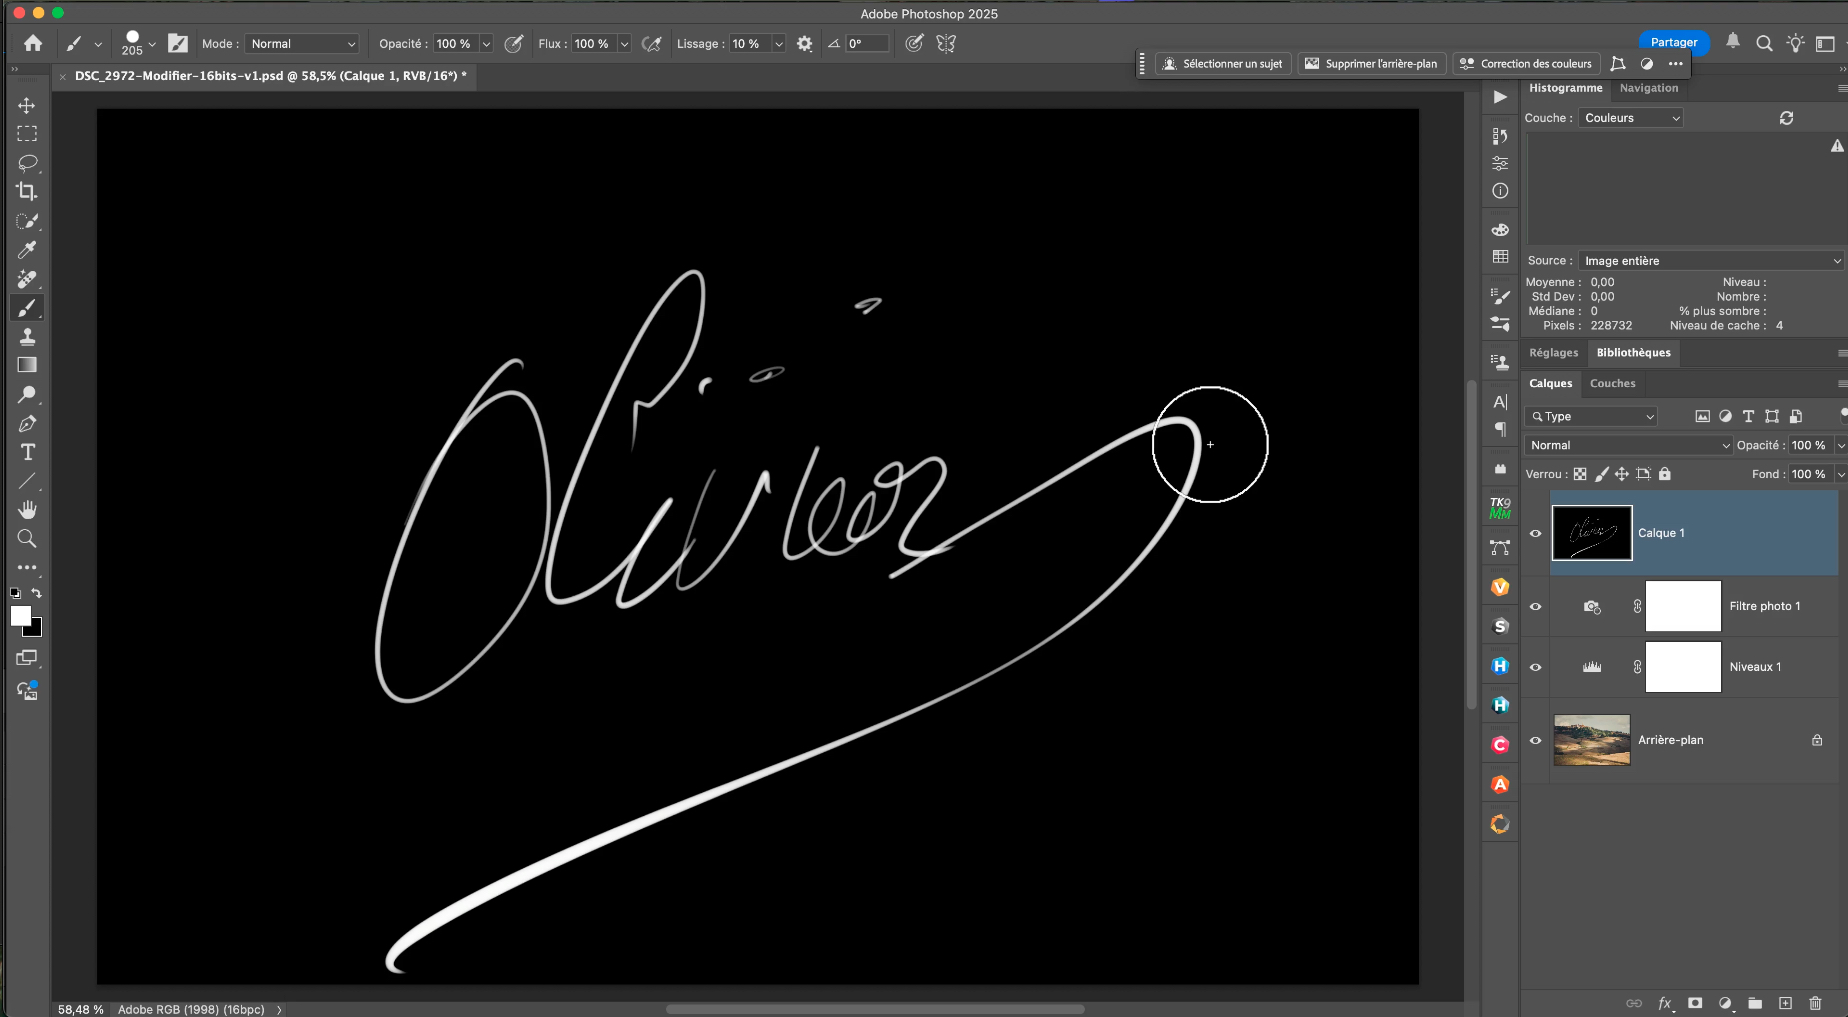Screen dimensions: 1848x1017
Task: Select the Gradient tool
Action: 27,365
